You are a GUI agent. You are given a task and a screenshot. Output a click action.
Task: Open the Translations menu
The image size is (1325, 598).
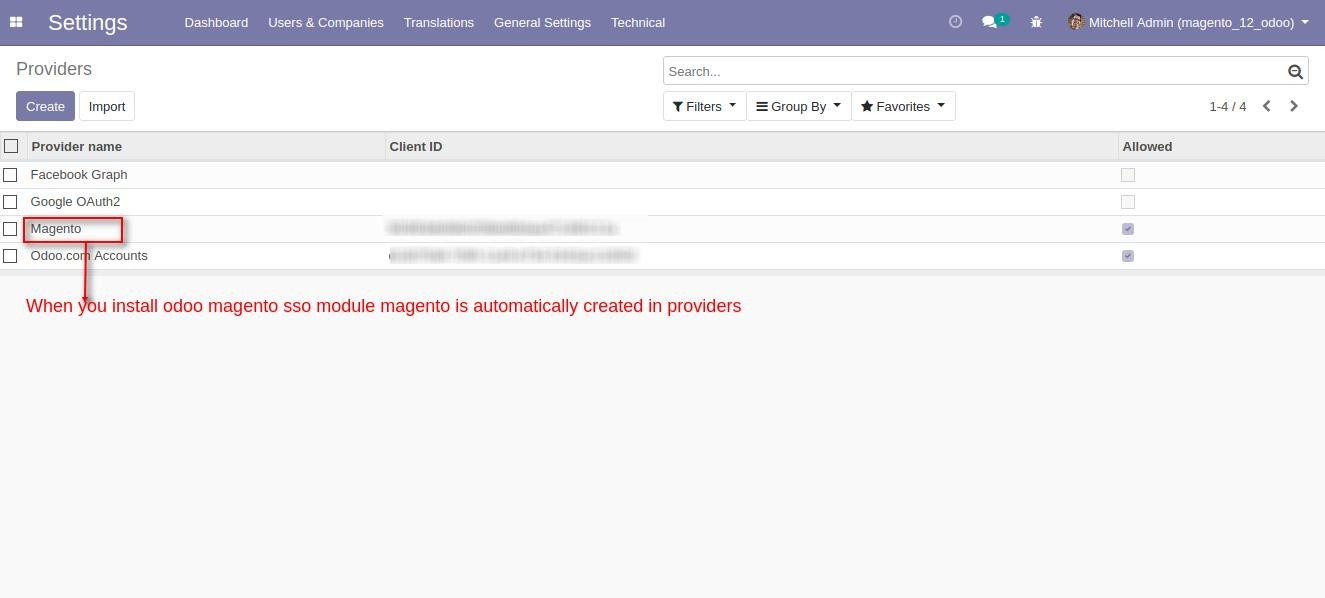[x=439, y=22]
